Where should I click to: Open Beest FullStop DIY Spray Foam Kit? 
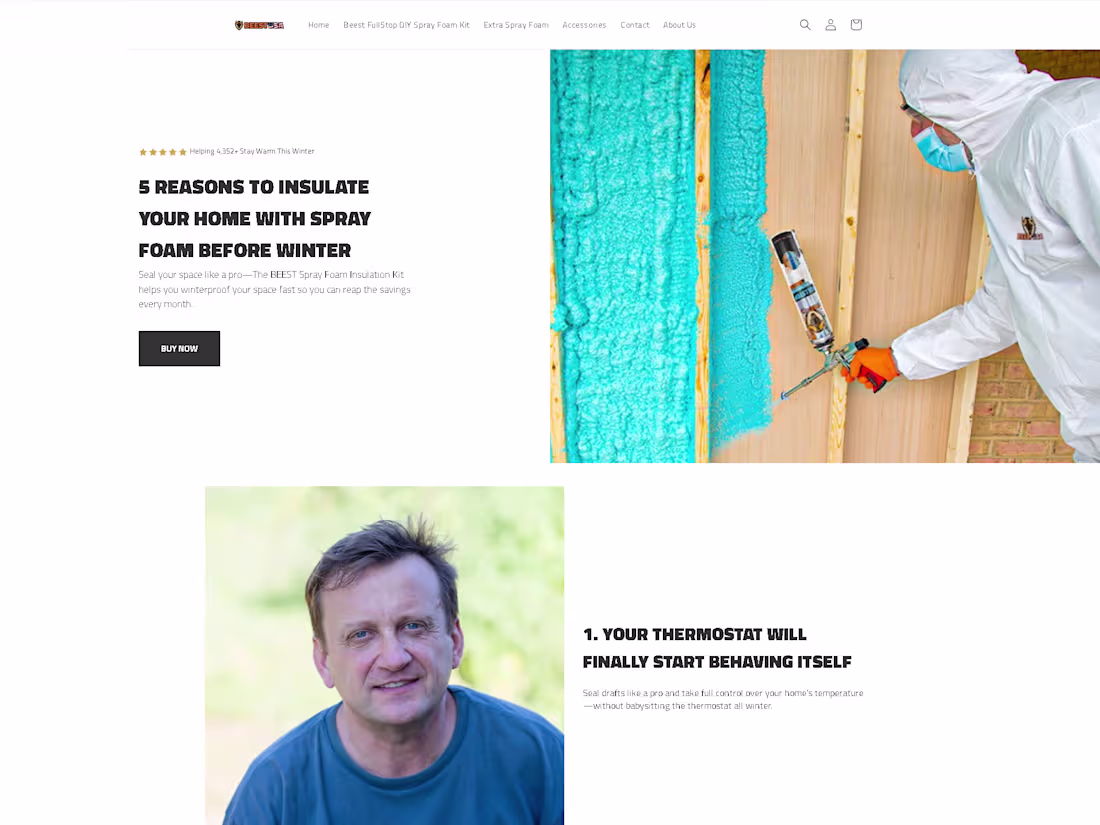(406, 25)
